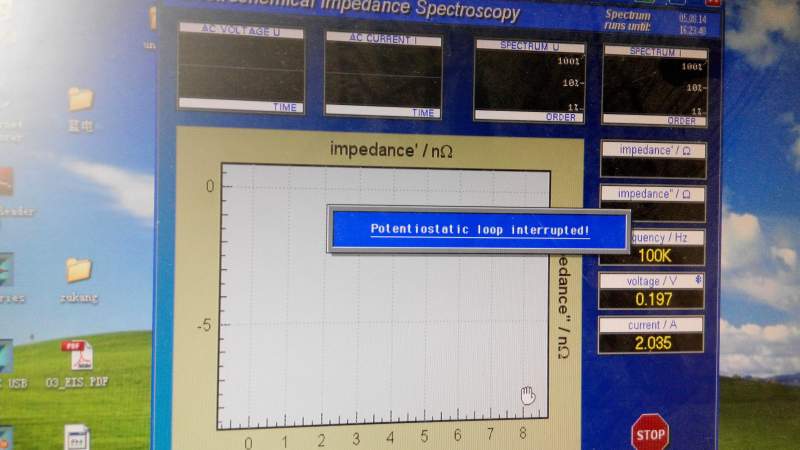Open the document icon below 03_EIS.PDF
This screenshot has width=800, height=450.
pos(77,438)
